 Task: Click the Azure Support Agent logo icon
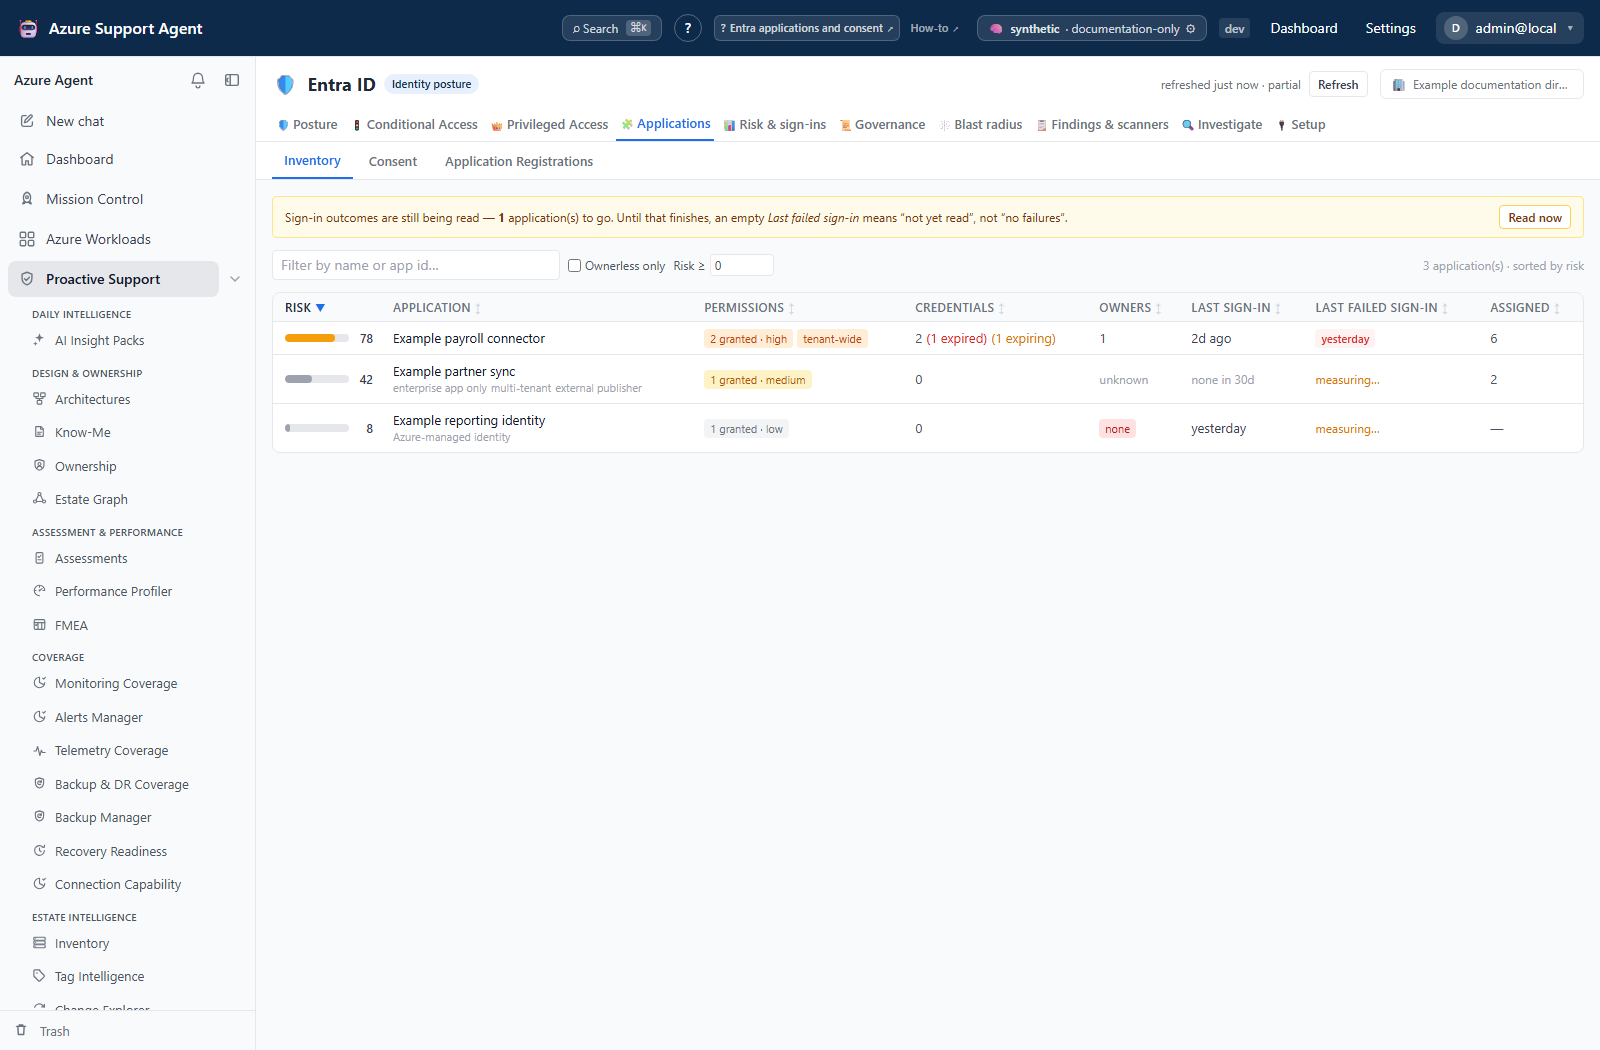(29, 28)
